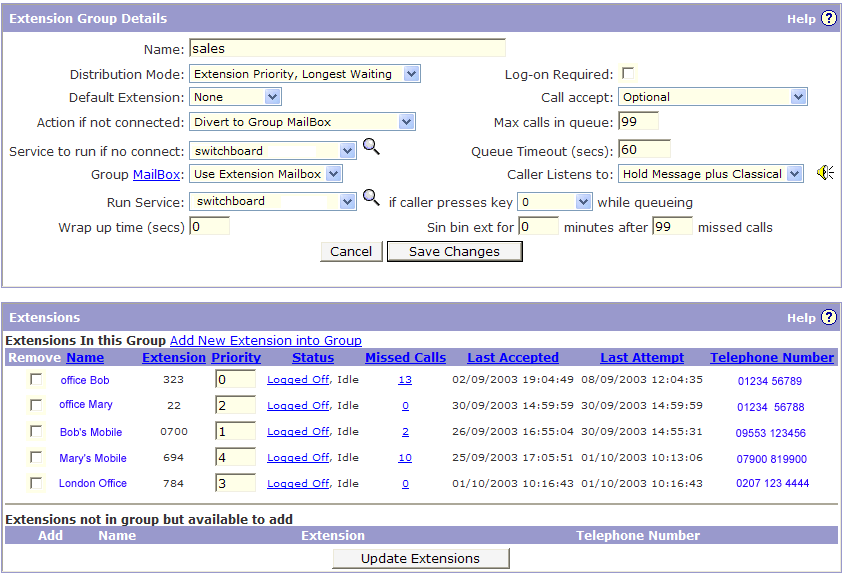The width and height of the screenshot is (843, 575).
Task: Click priority field for London Office
Action: pyautogui.click(x=235, y=483)
